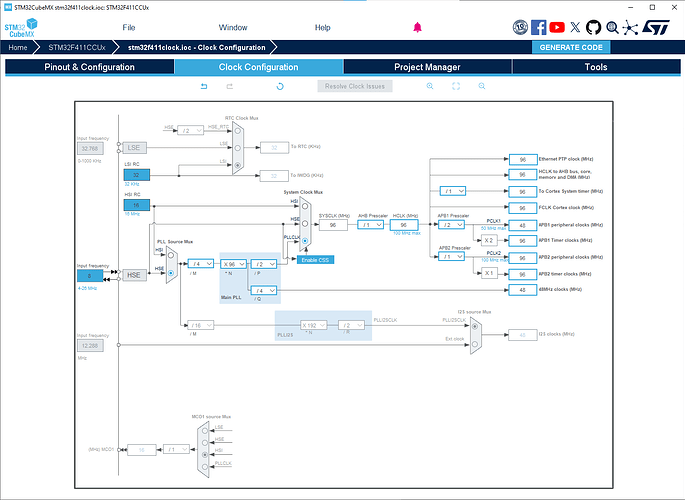Edit the HCLK (MHz) value field
This screenshot has width=685, height=500.
click(x=404, y=225)
